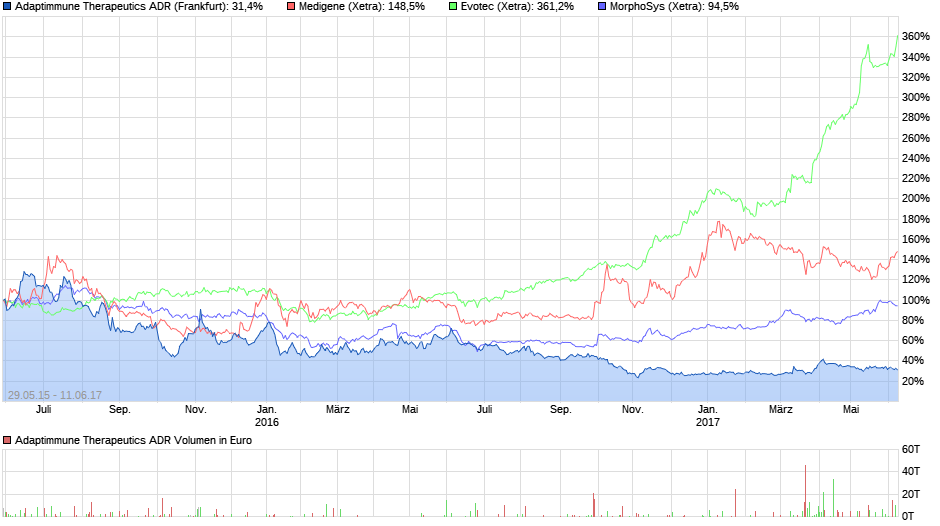940x526 pixels.
Task: Click the red Medigene legend swatch
Action: [x=291, y=7]
